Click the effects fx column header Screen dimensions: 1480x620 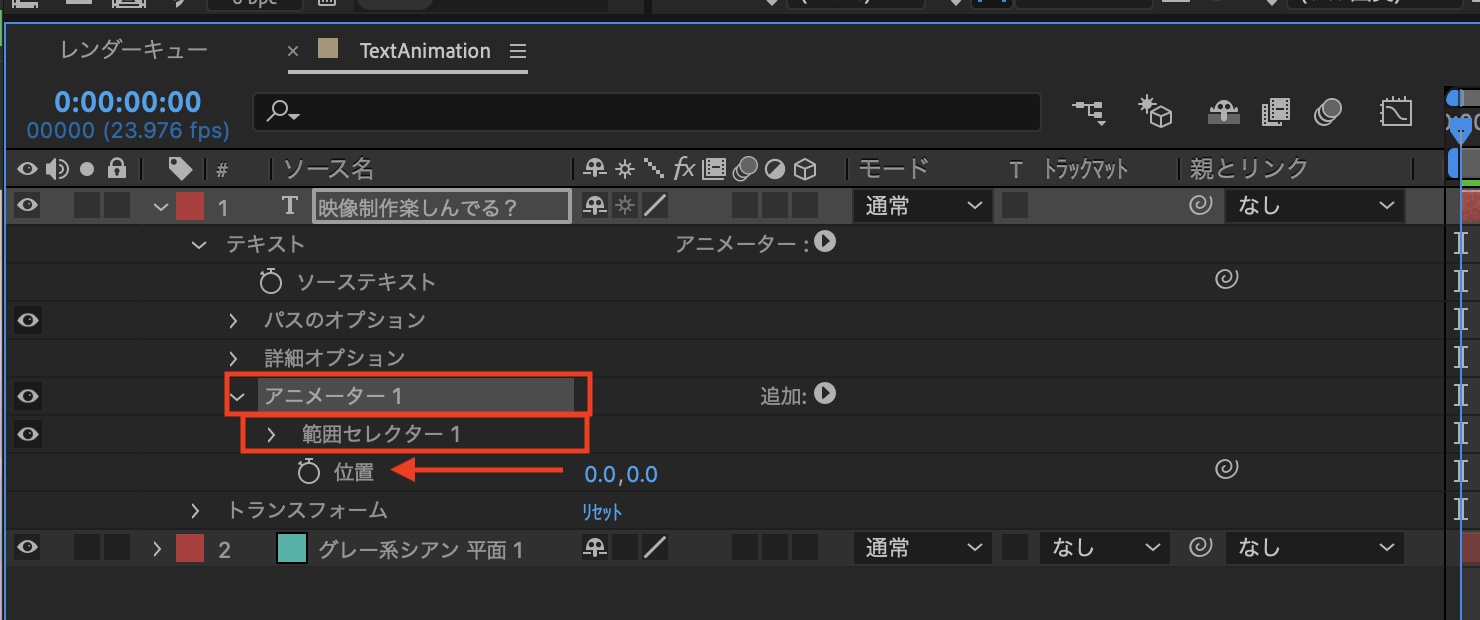click(684, 168)
